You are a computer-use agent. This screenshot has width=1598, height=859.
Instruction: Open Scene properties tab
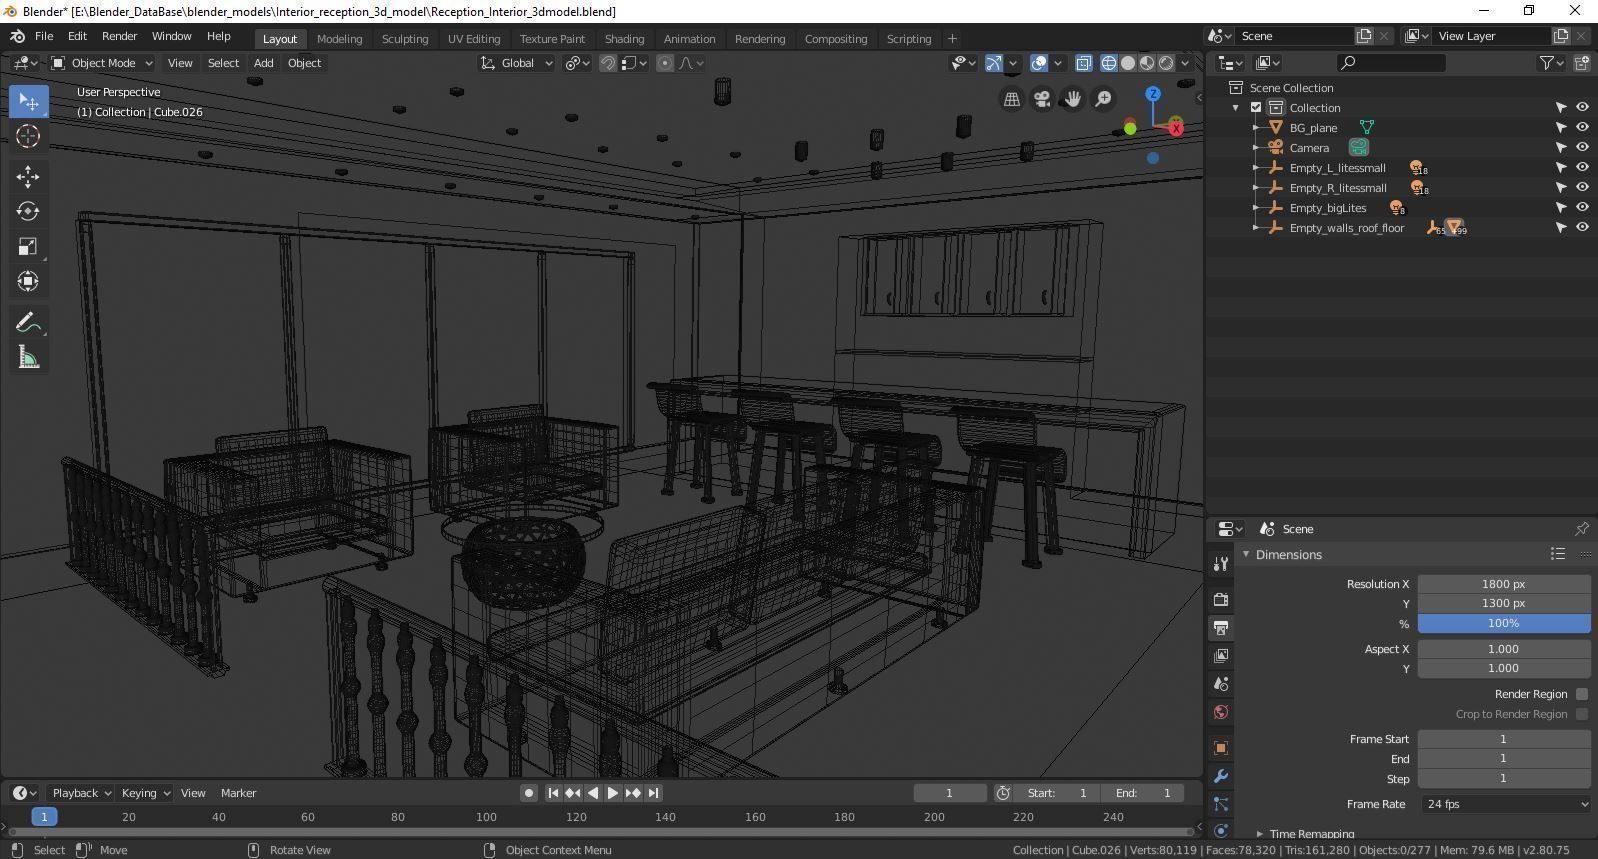[x=1221, y=684]
